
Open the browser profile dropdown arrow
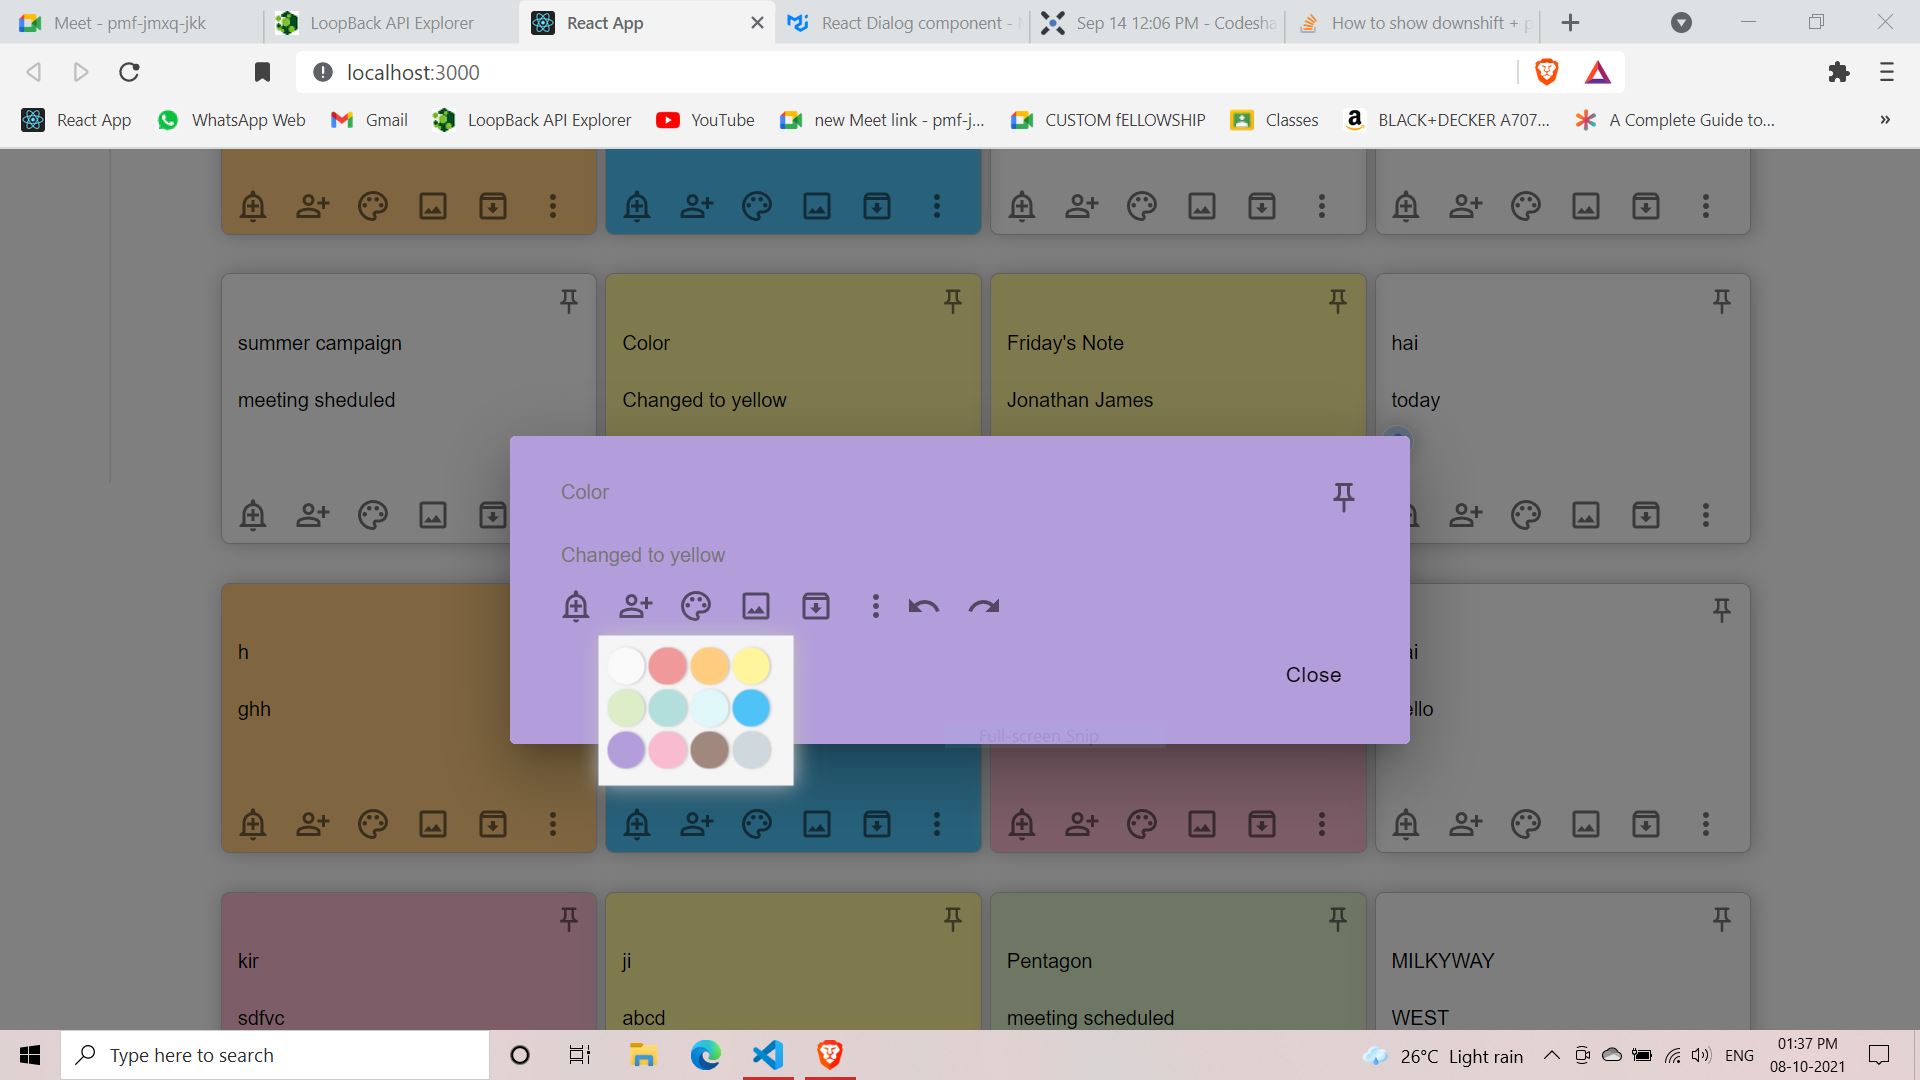[x=1681, y=22]
